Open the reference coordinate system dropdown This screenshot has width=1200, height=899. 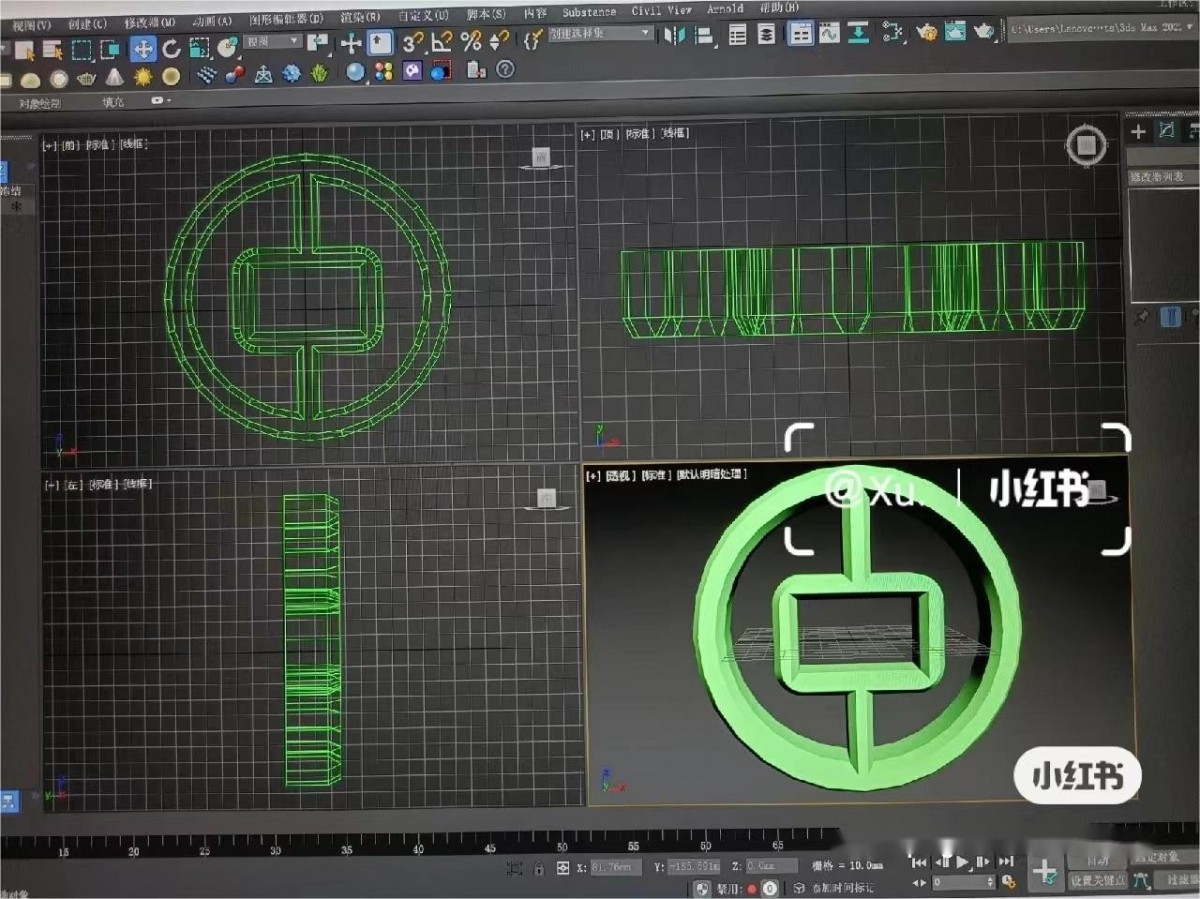pos(274,41)
